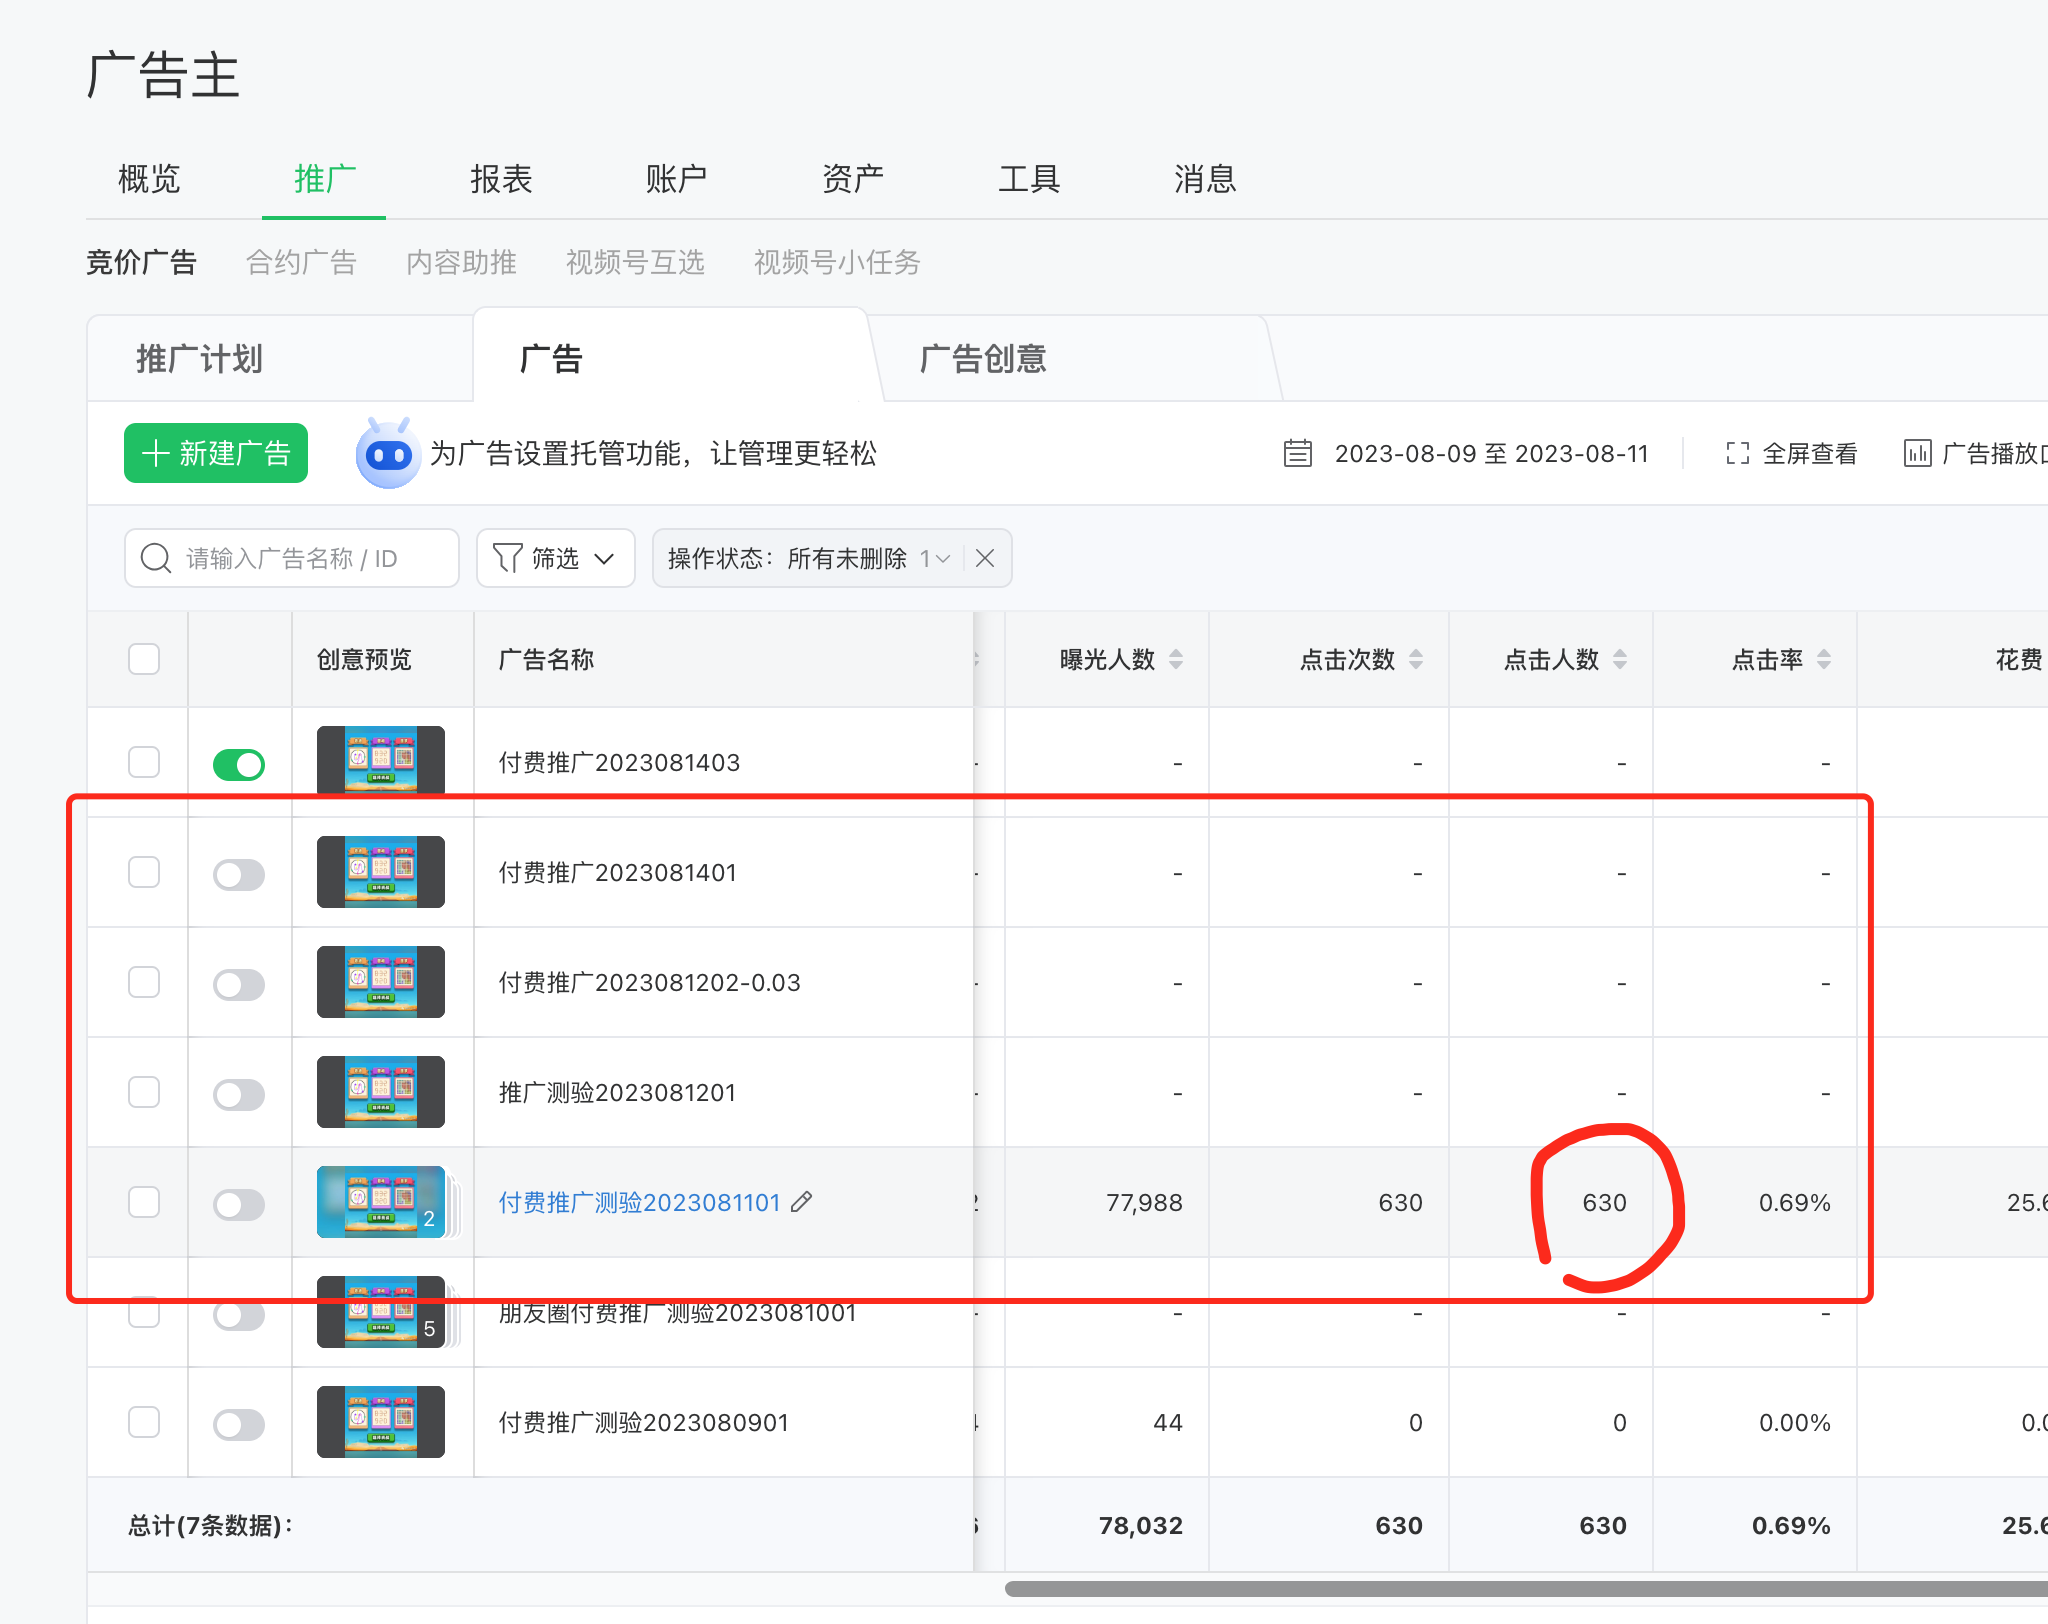Click the pencil edit icon next to 付费推广测验2023081101
2048x1624 pixels.
(801, 1202)
